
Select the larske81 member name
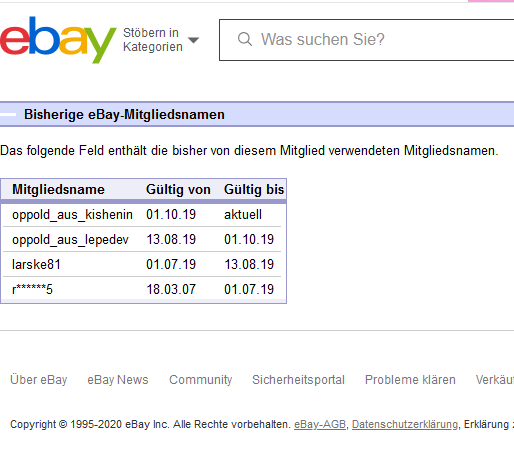pyautogui.click(x=36, y=264)
